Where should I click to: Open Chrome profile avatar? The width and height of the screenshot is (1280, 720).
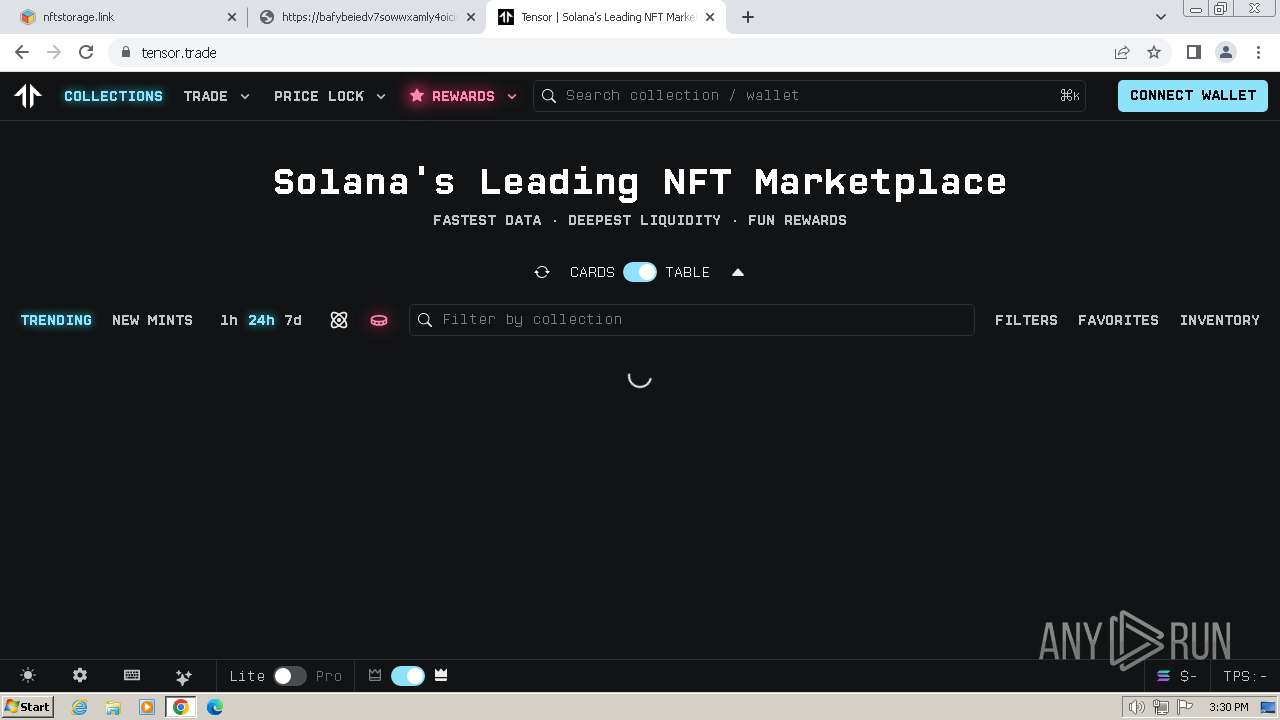coord(1225,52)
